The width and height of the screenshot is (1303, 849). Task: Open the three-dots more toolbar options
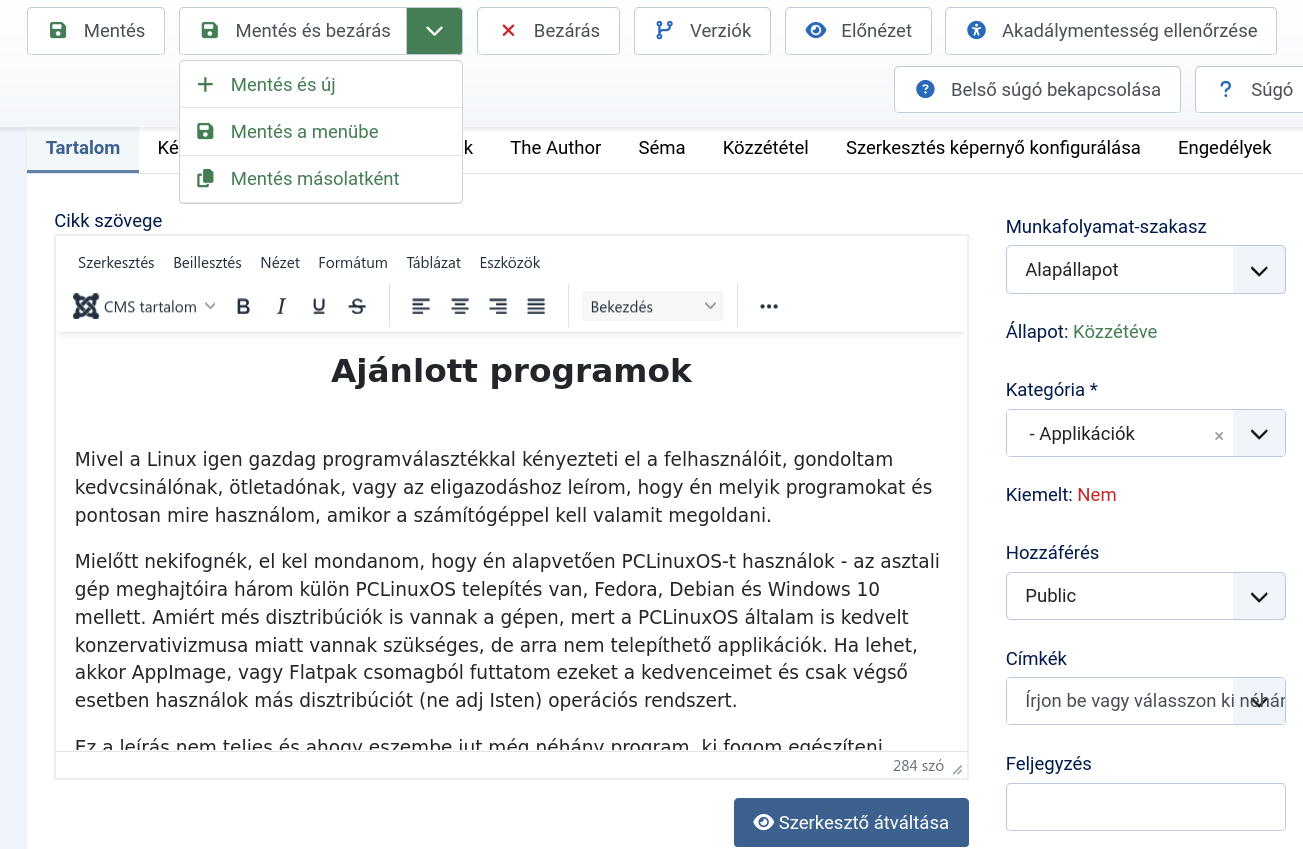(x=768, y=307)
